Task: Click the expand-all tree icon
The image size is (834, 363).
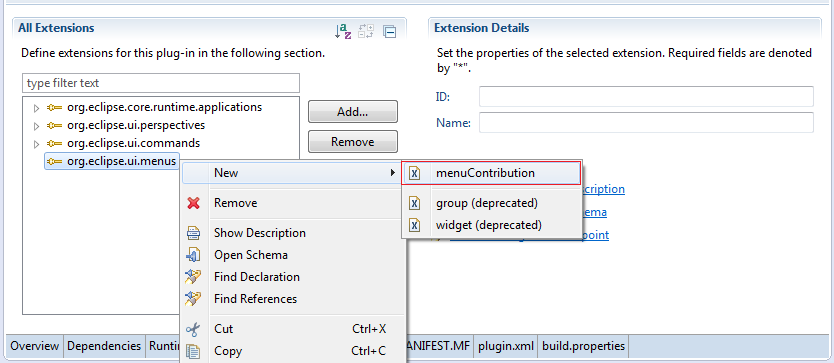Action: [366, 31]
